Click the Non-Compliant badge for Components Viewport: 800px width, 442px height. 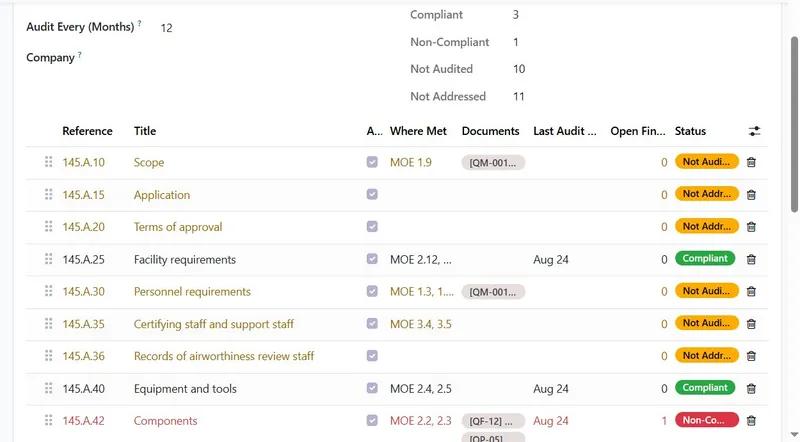[707, 421]
